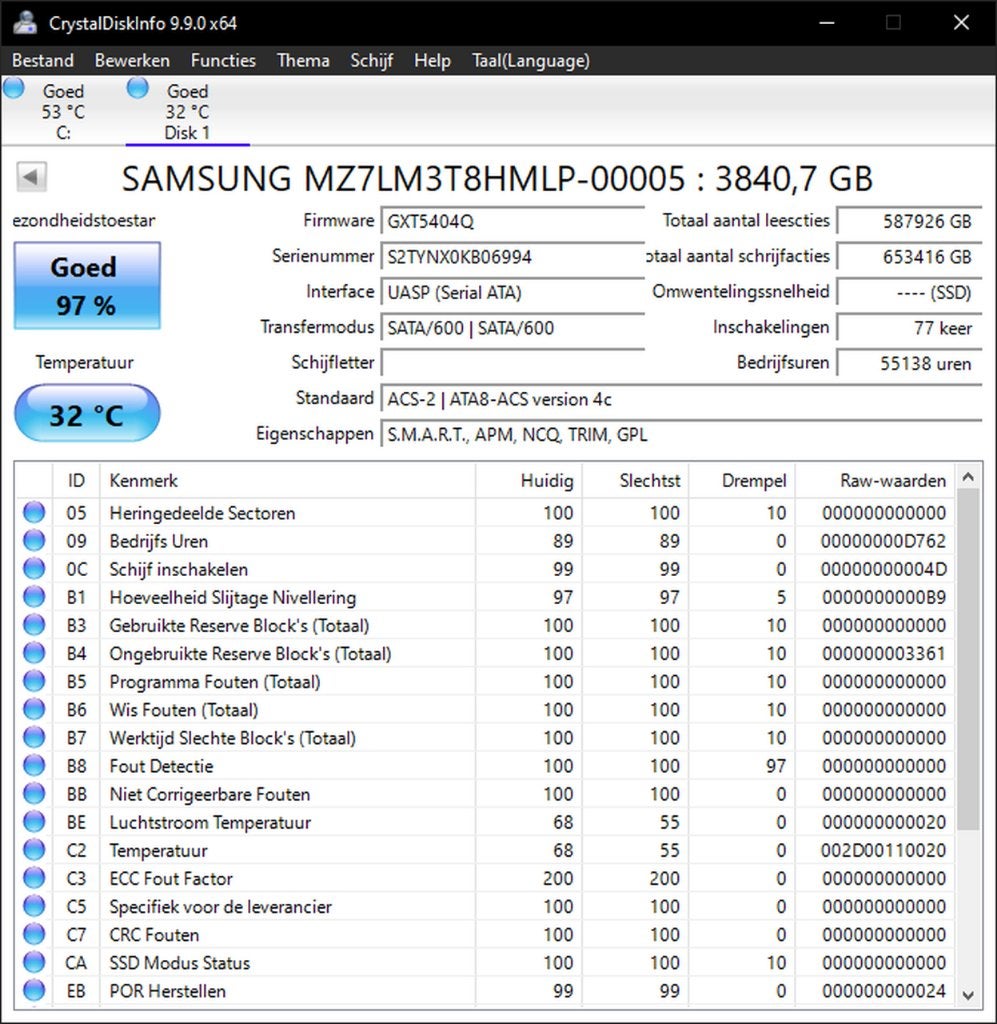
Task: Click the Eigenschappen field with S.M.A.R.T.
Action: tap(681, 434)
